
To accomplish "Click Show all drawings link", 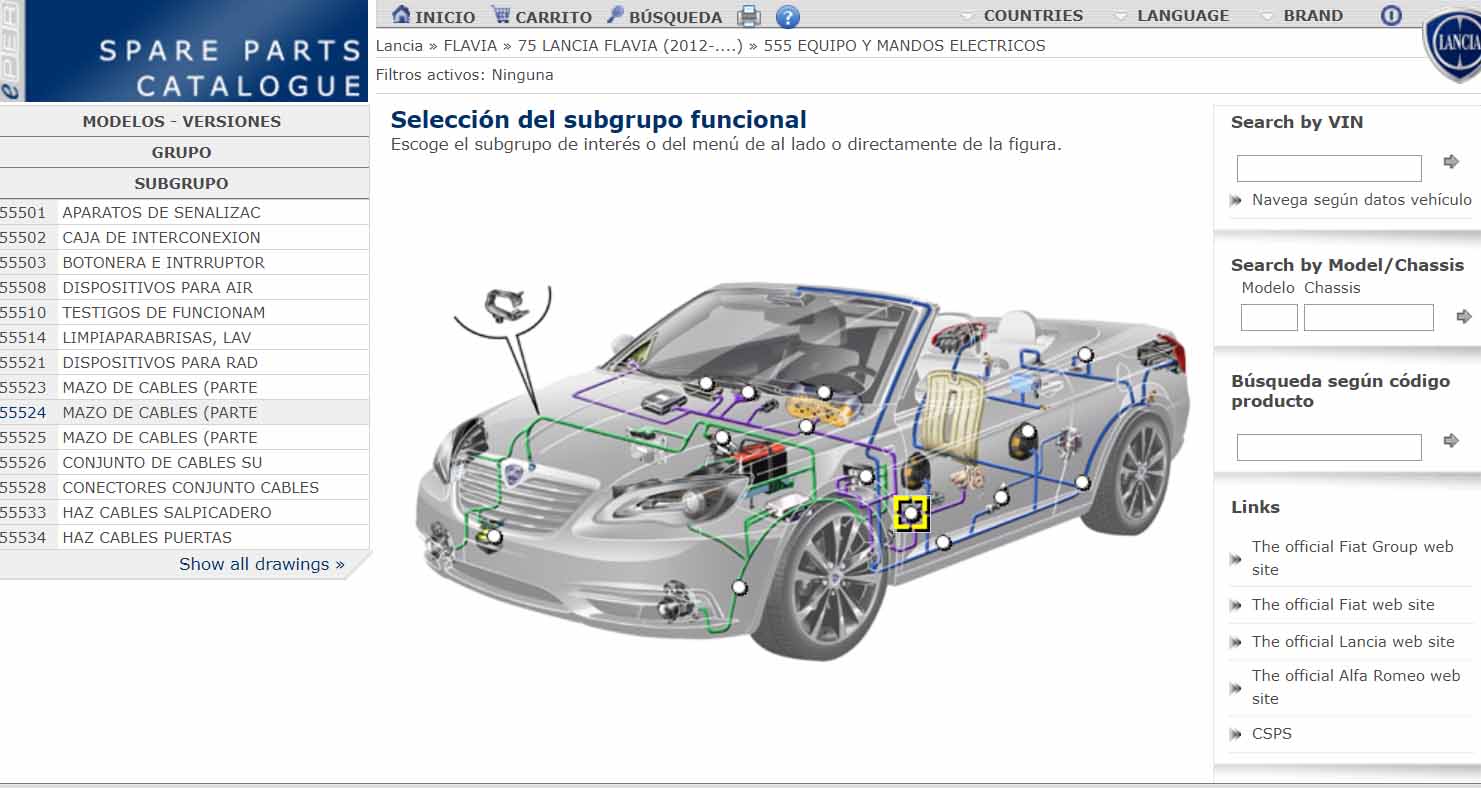I will pyautogui.click(x=262, y=564).
